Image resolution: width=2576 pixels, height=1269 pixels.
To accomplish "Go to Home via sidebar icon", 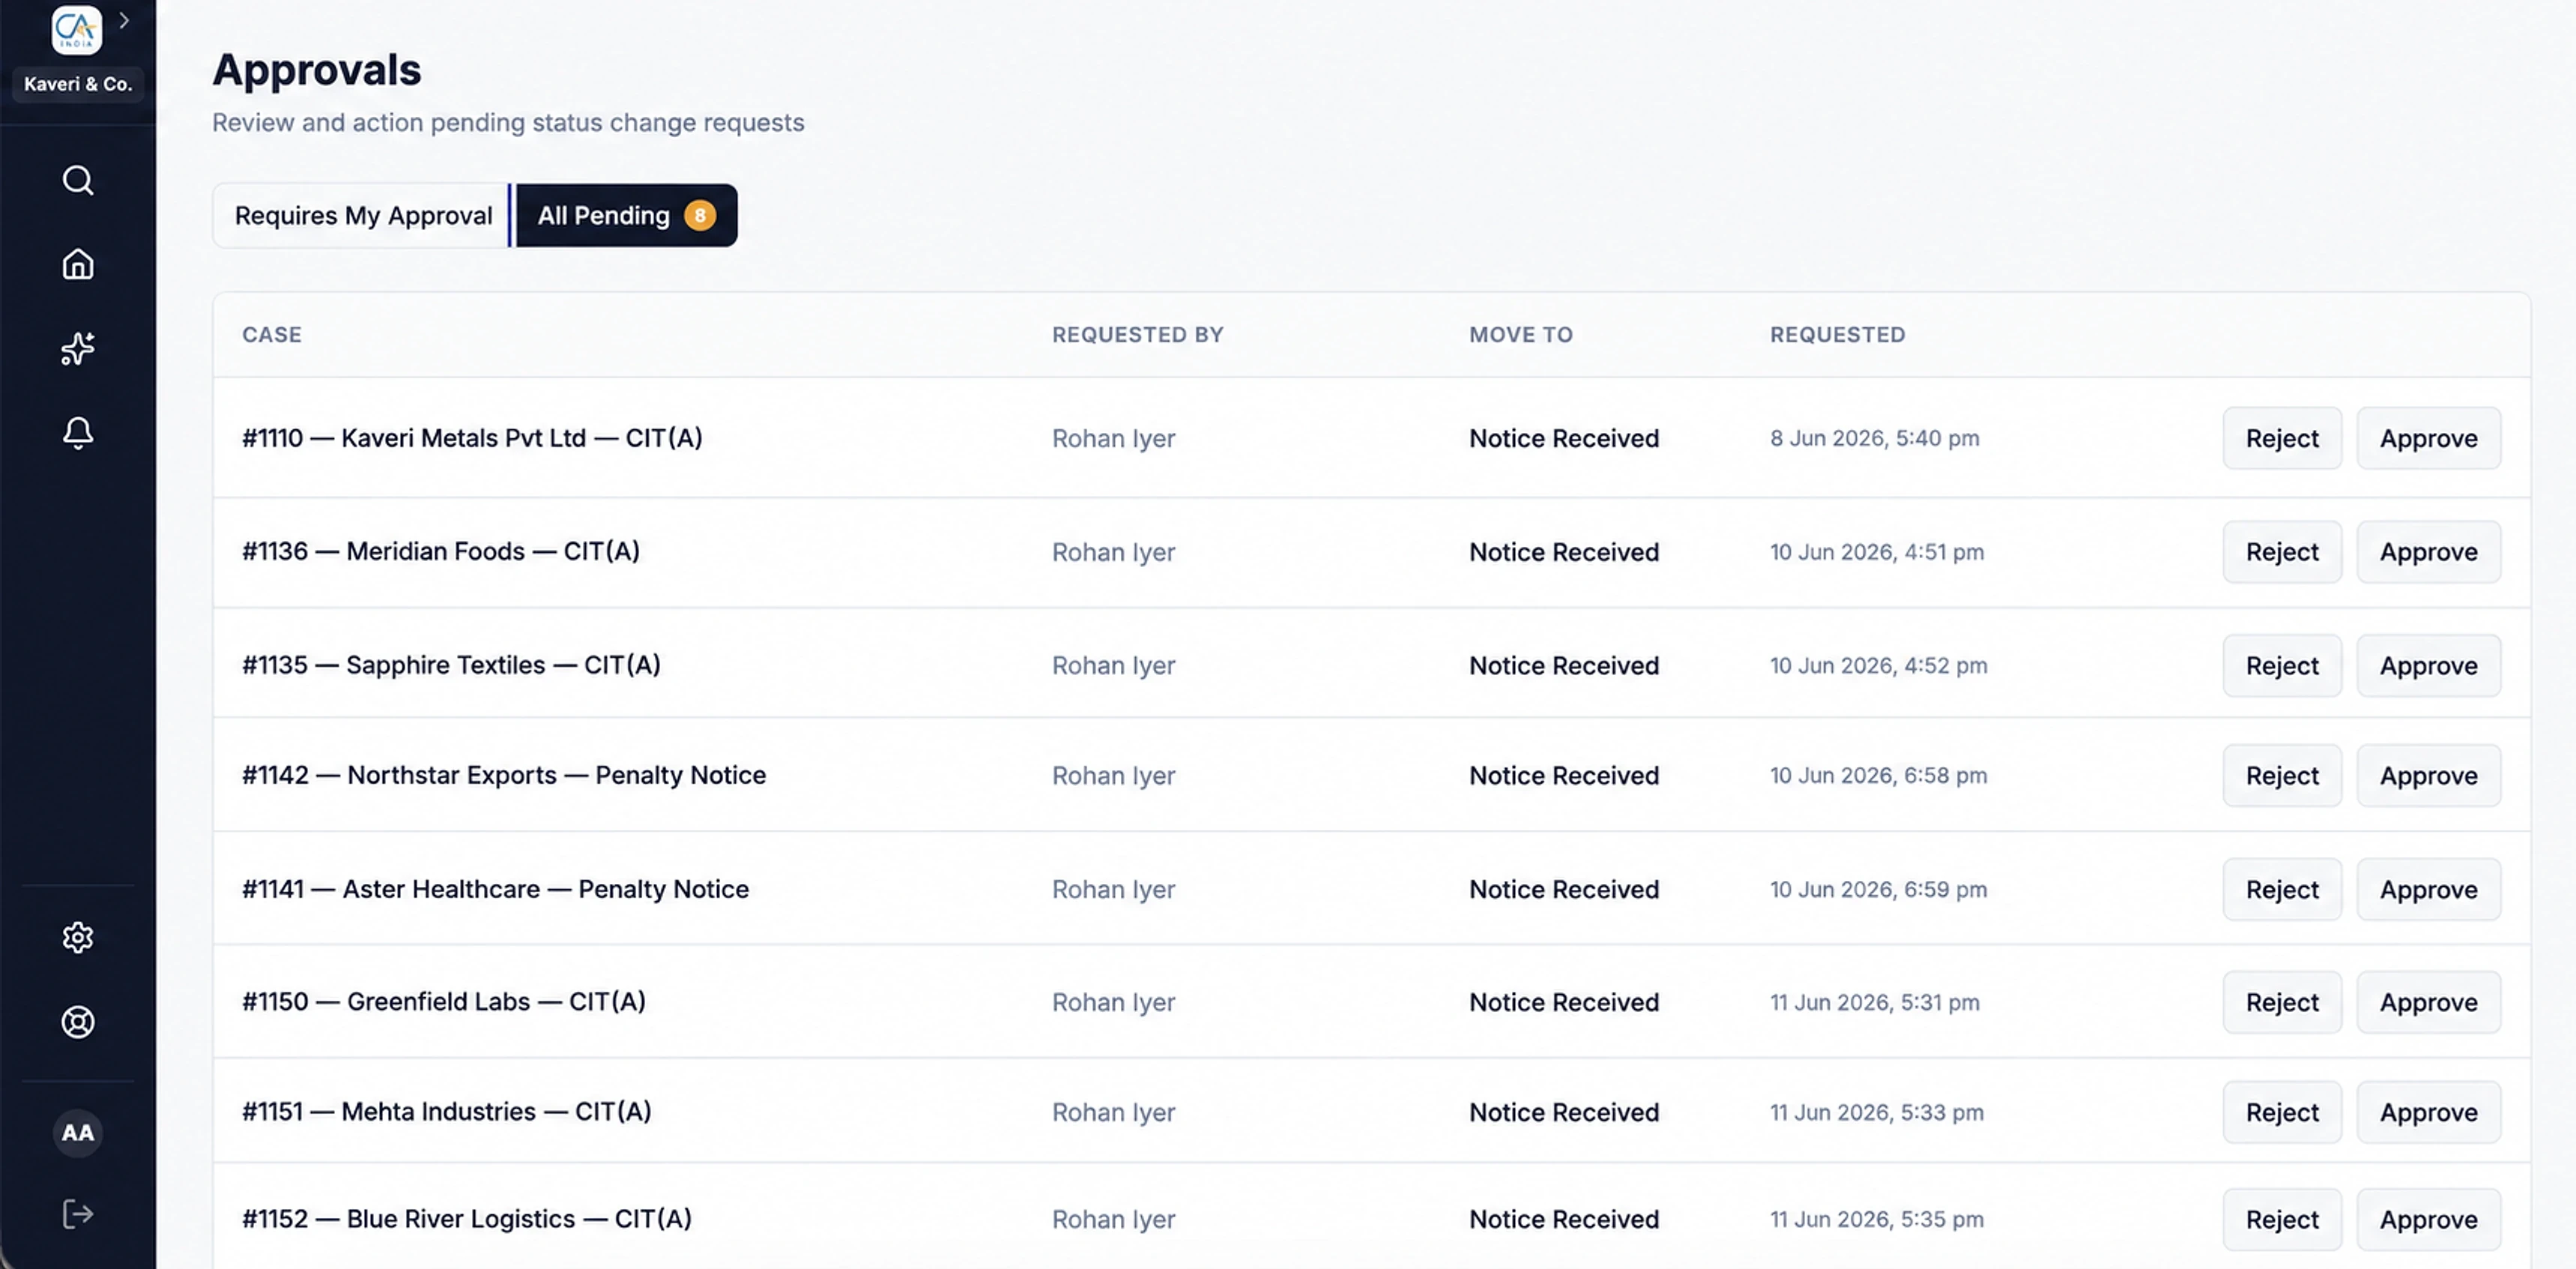I will click(x=78, y=264).
